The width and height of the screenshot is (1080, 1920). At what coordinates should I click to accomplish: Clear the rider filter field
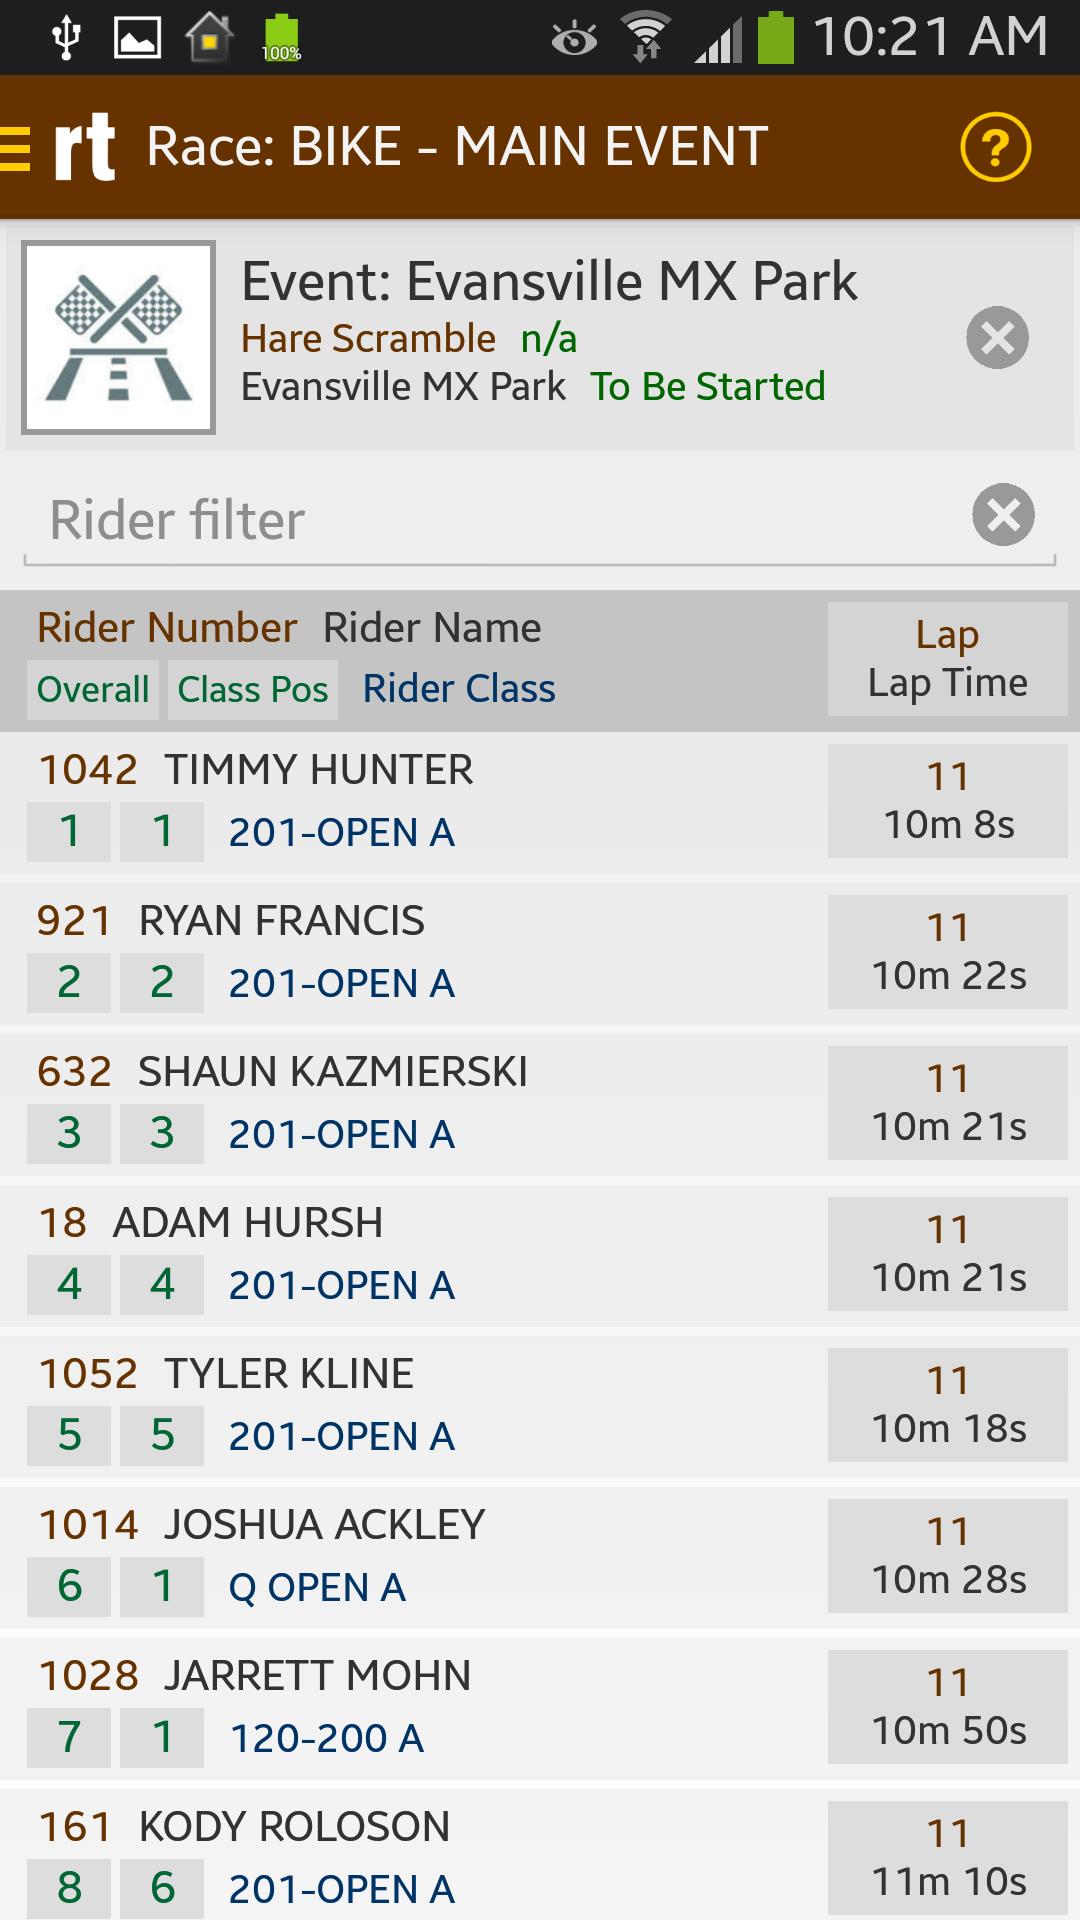[1003, 516]
